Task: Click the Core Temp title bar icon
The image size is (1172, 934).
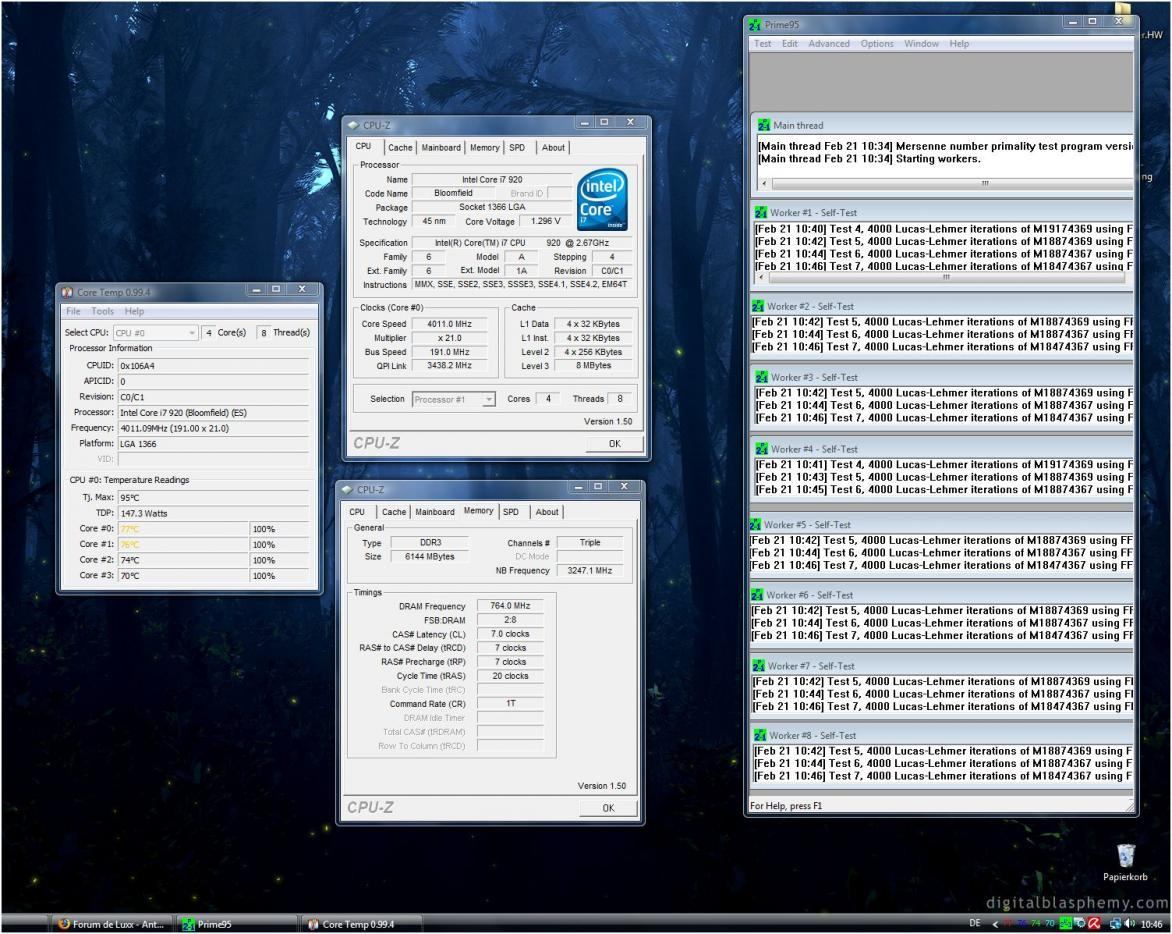Action: (67, 292)
